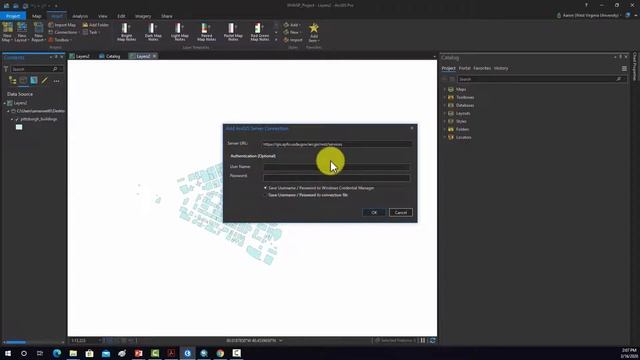The image size is (640, 360).
Task: Select List By Drawing Order icon
Action: (x=12, y=80)
